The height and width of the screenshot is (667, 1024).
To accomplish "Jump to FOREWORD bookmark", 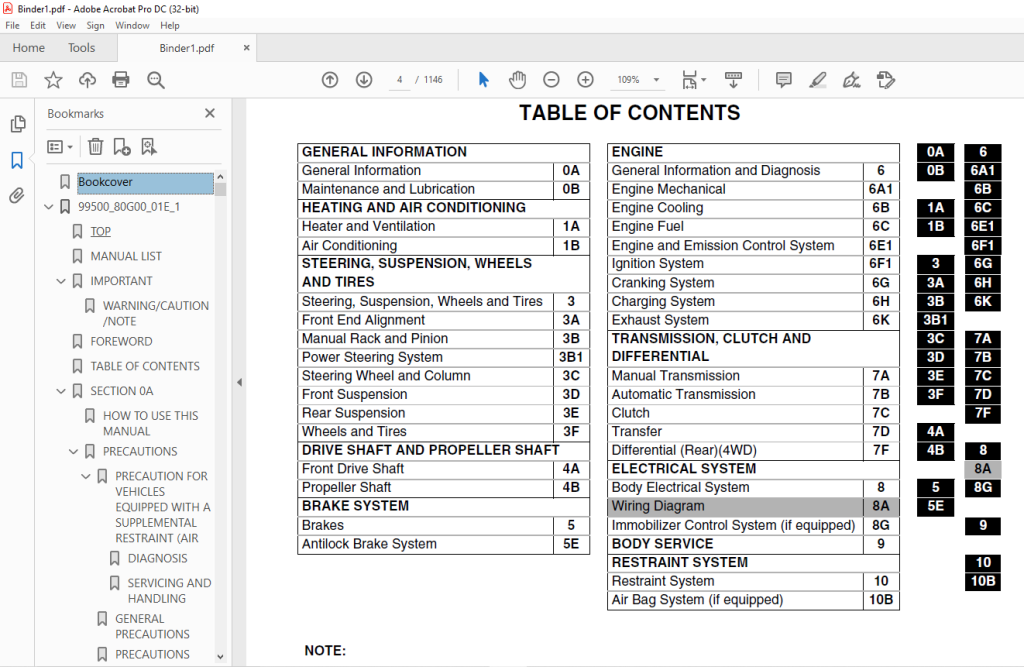I will point(121,341).
